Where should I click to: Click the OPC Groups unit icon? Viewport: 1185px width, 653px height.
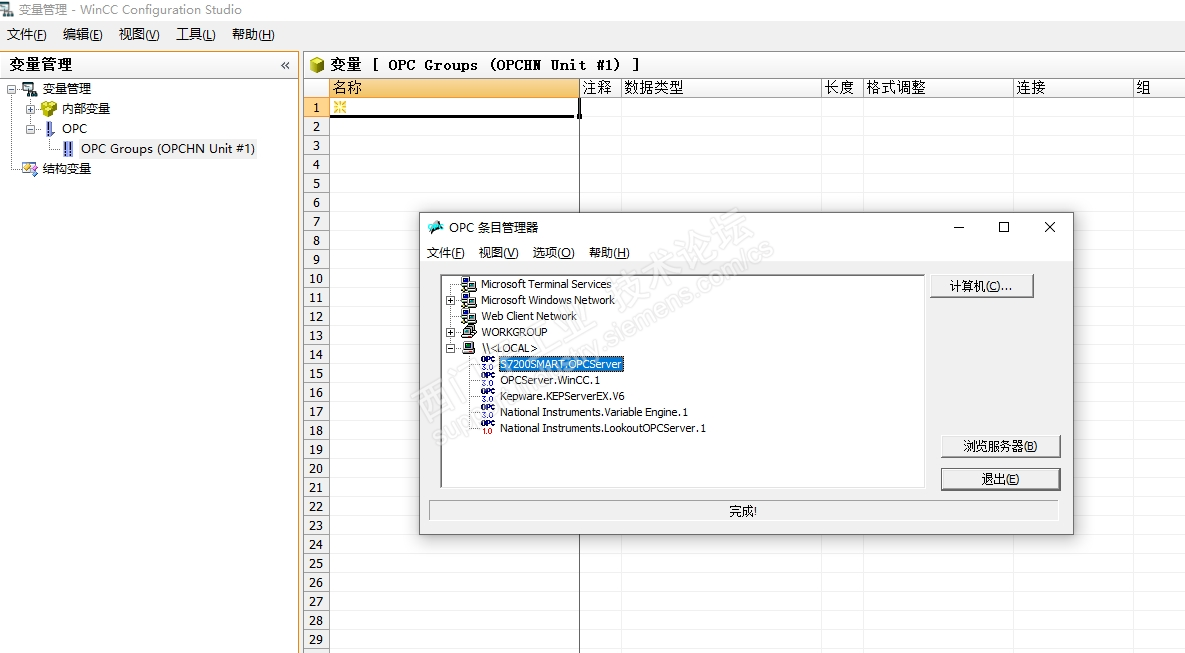click(x=69, y=149)
